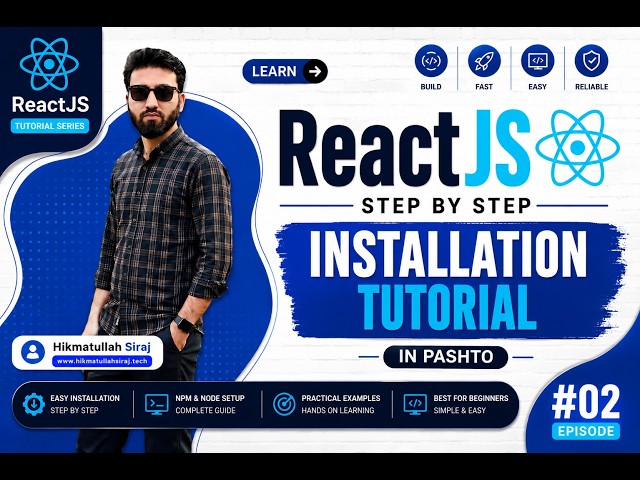Click the Hikmatullah Siraj name text

[102, 347]
